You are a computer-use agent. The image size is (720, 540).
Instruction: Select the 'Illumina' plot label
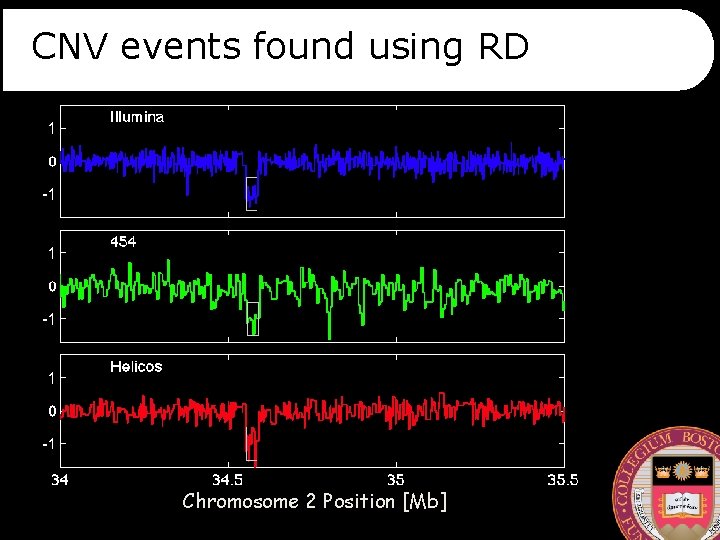pos(137,117)
